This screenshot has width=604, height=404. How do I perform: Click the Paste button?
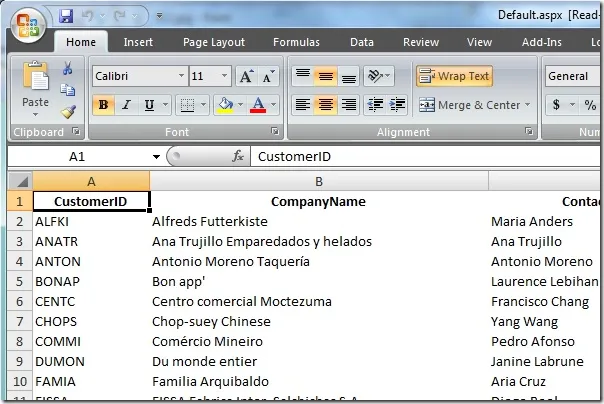(35, 86)
